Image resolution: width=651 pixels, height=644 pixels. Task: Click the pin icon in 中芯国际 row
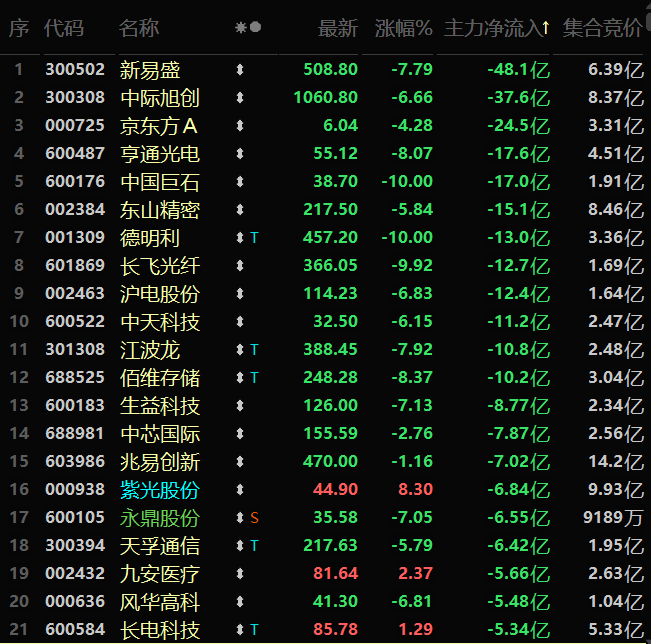coord(240,433)
